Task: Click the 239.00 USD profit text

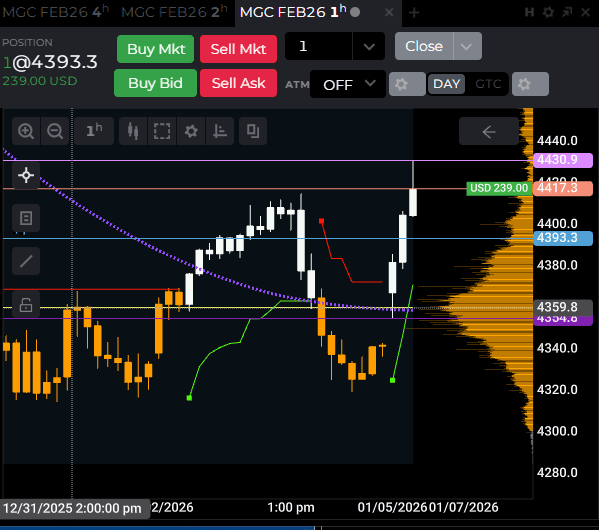Action: (40, 81)
